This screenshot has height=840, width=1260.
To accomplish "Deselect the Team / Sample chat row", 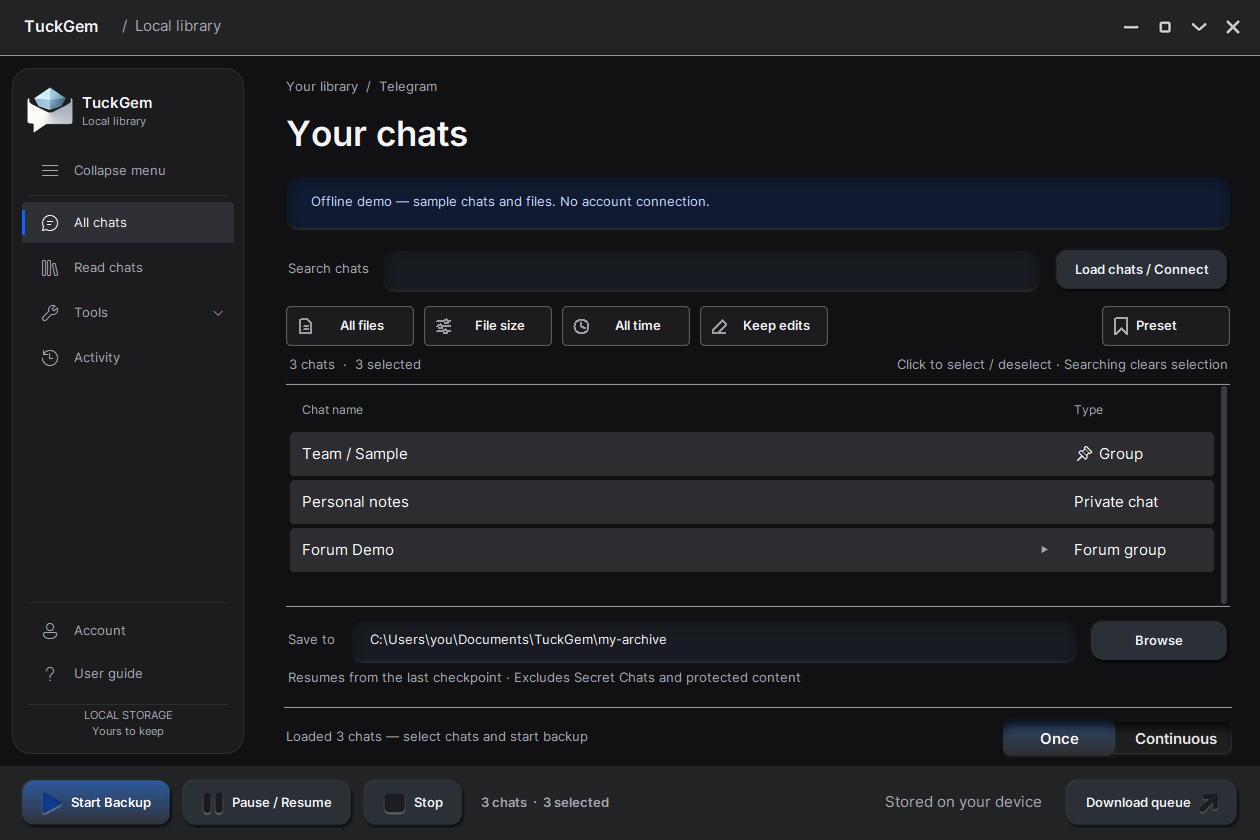I will click(x=752, y=454).
